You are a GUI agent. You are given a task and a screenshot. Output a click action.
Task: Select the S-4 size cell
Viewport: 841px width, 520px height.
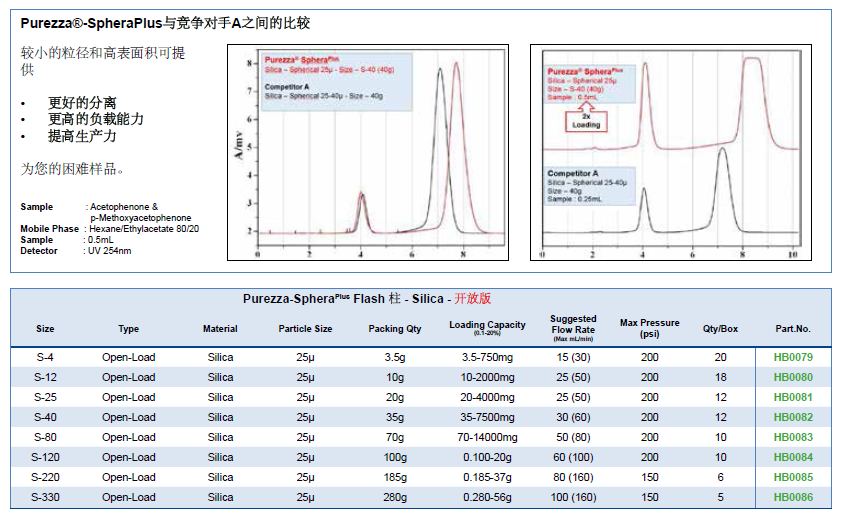click(x=45, y=357)
